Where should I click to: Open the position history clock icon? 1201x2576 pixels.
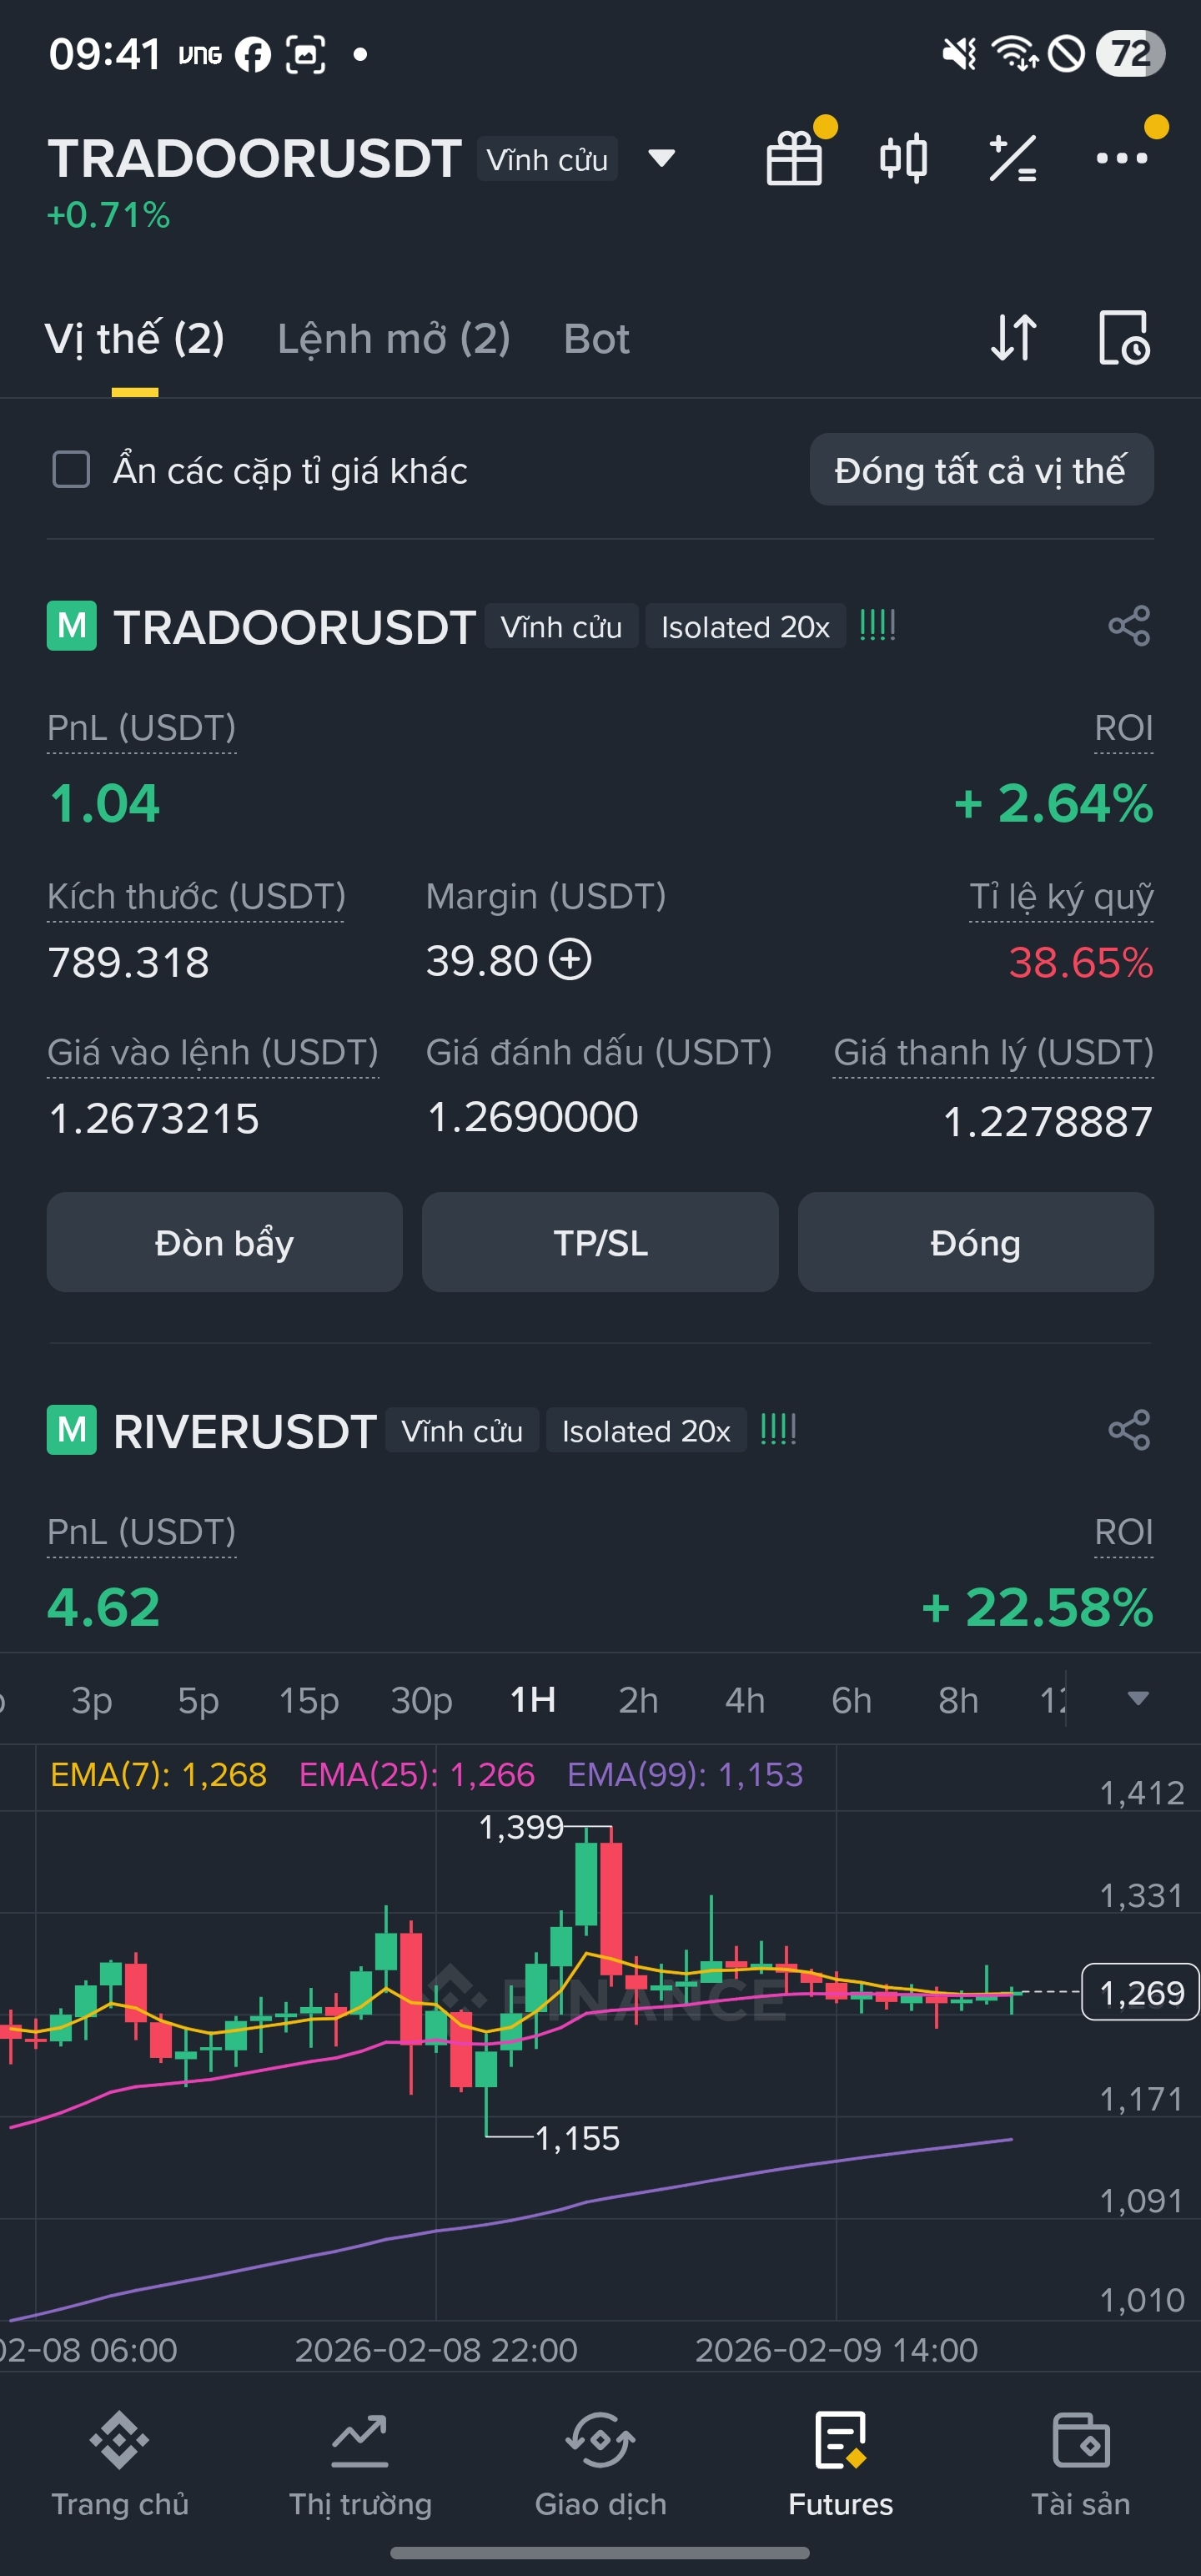[x=1124, y=338]
